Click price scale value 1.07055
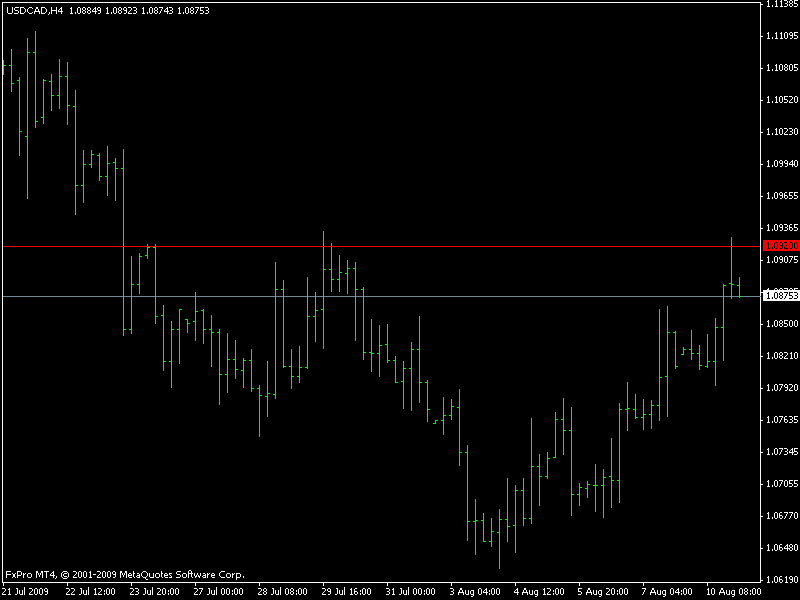Image resolution: width=800 pixels, height=600 pixels. point(782,484)
